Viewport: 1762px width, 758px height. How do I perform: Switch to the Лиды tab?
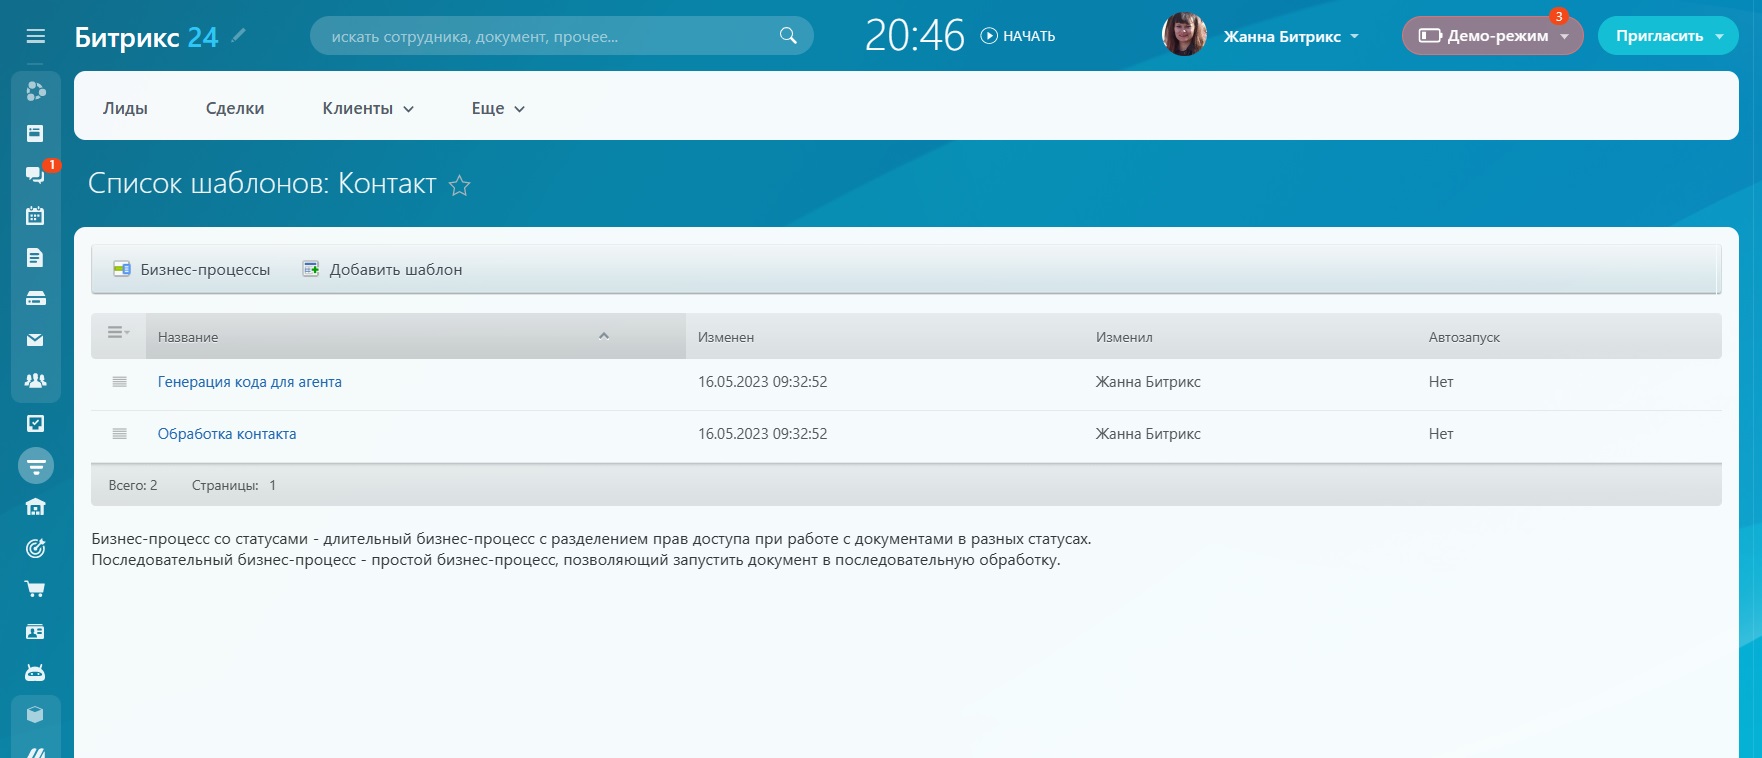(x=125, y=109)
